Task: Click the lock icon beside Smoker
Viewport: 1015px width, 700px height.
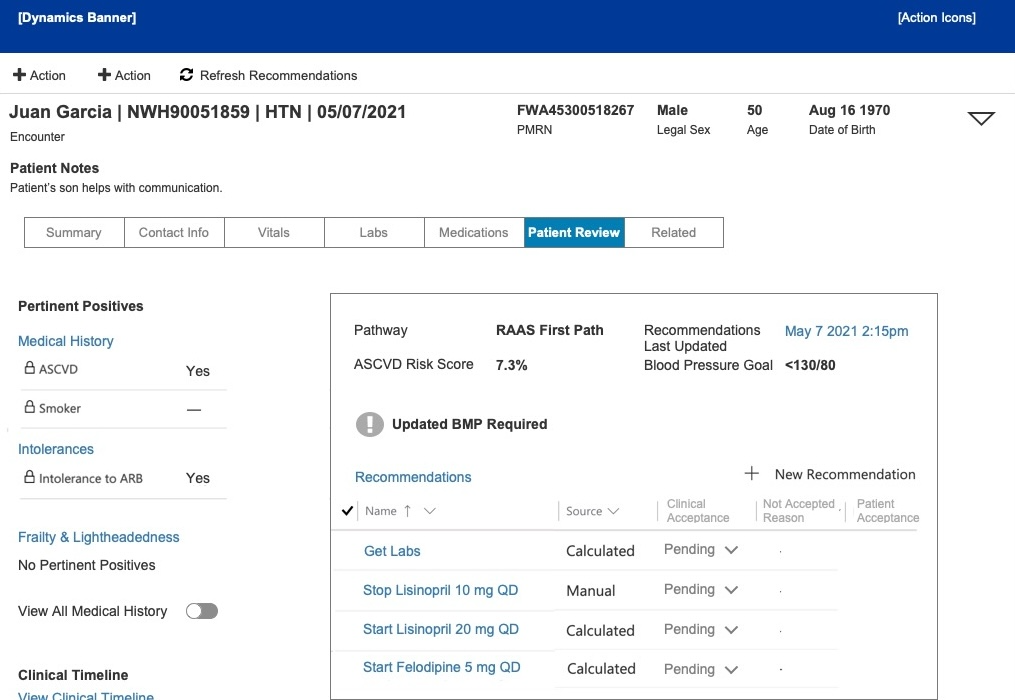Action: pos(30,407)
